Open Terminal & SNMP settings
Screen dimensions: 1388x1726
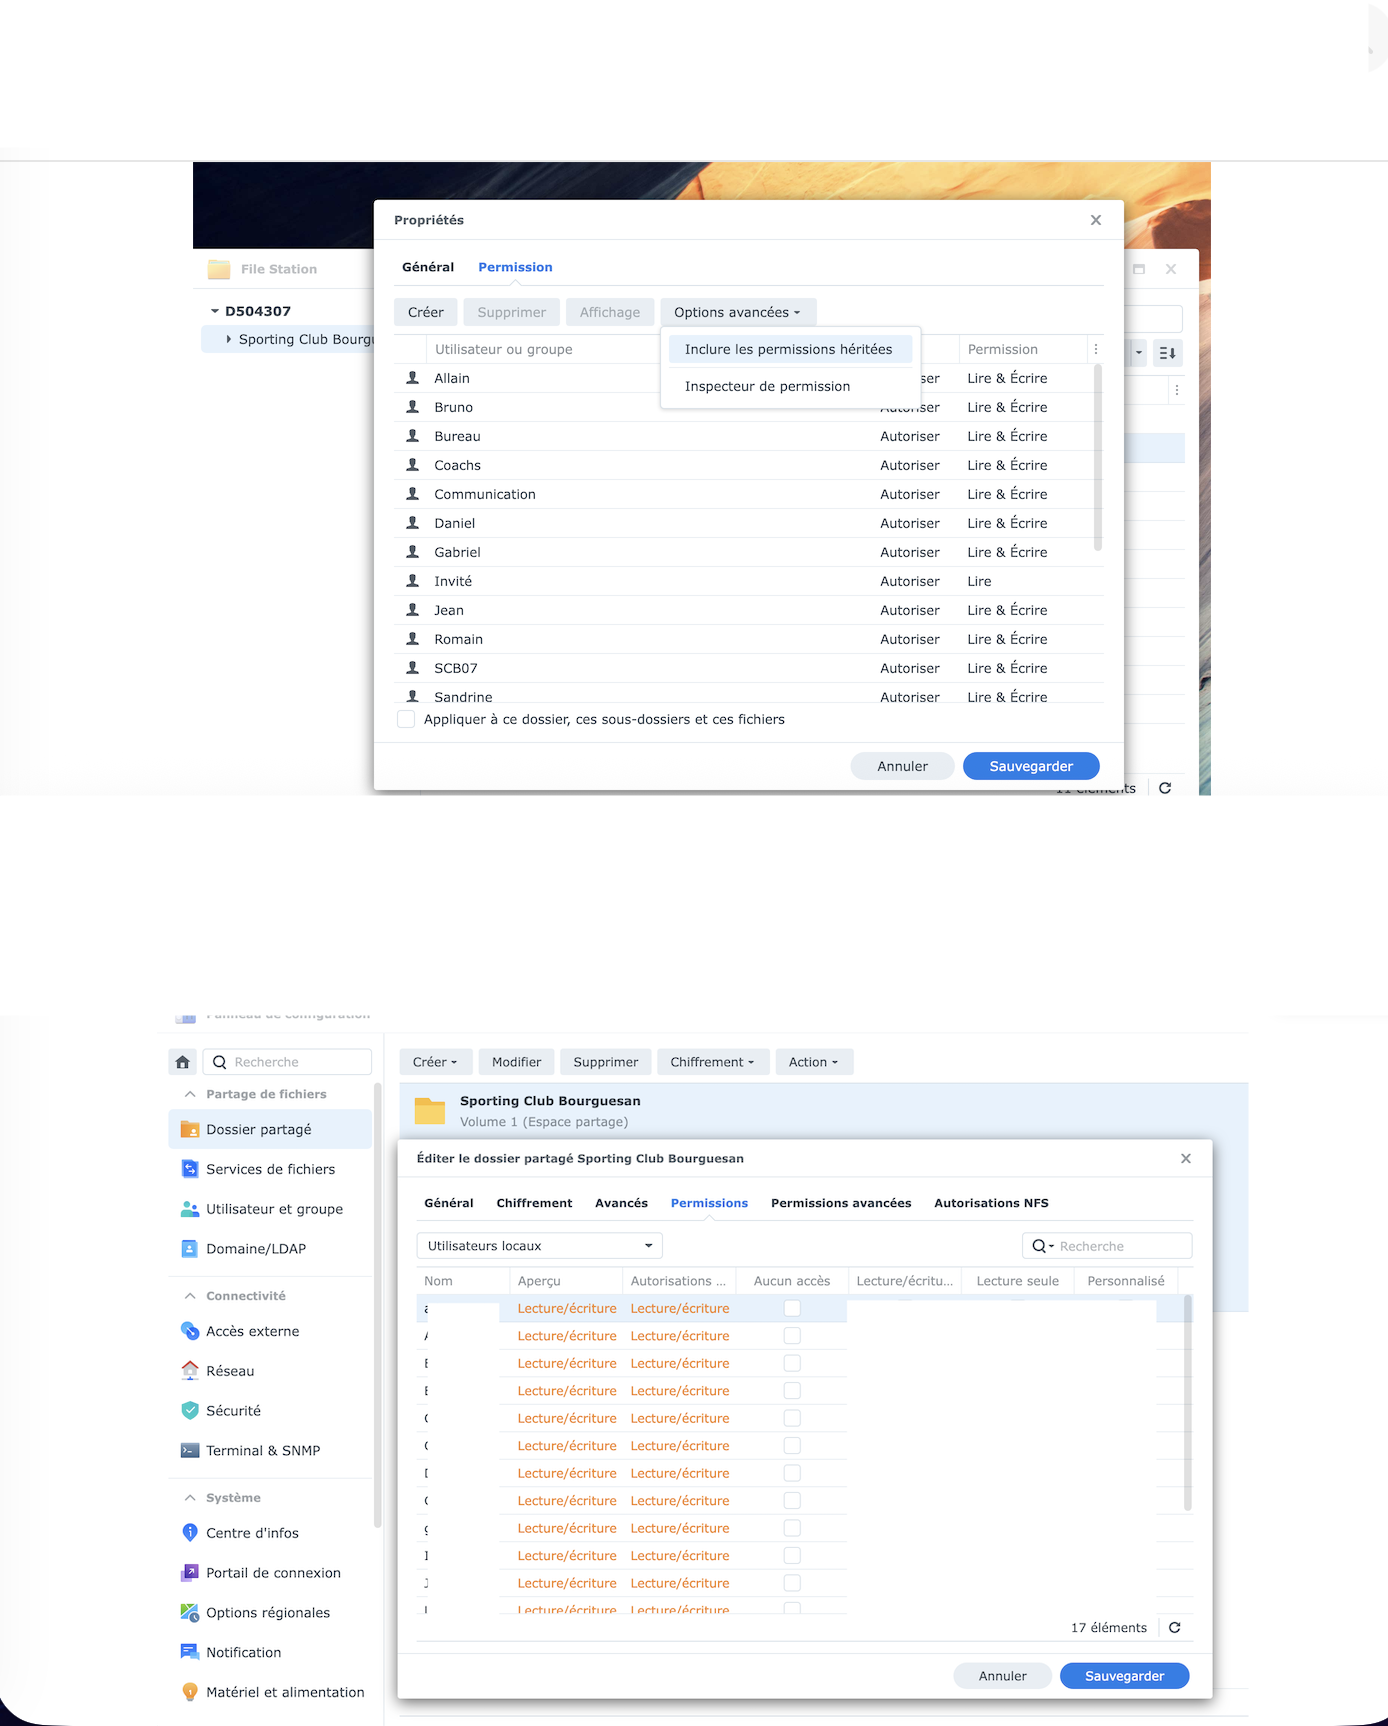coord(270,1451)
